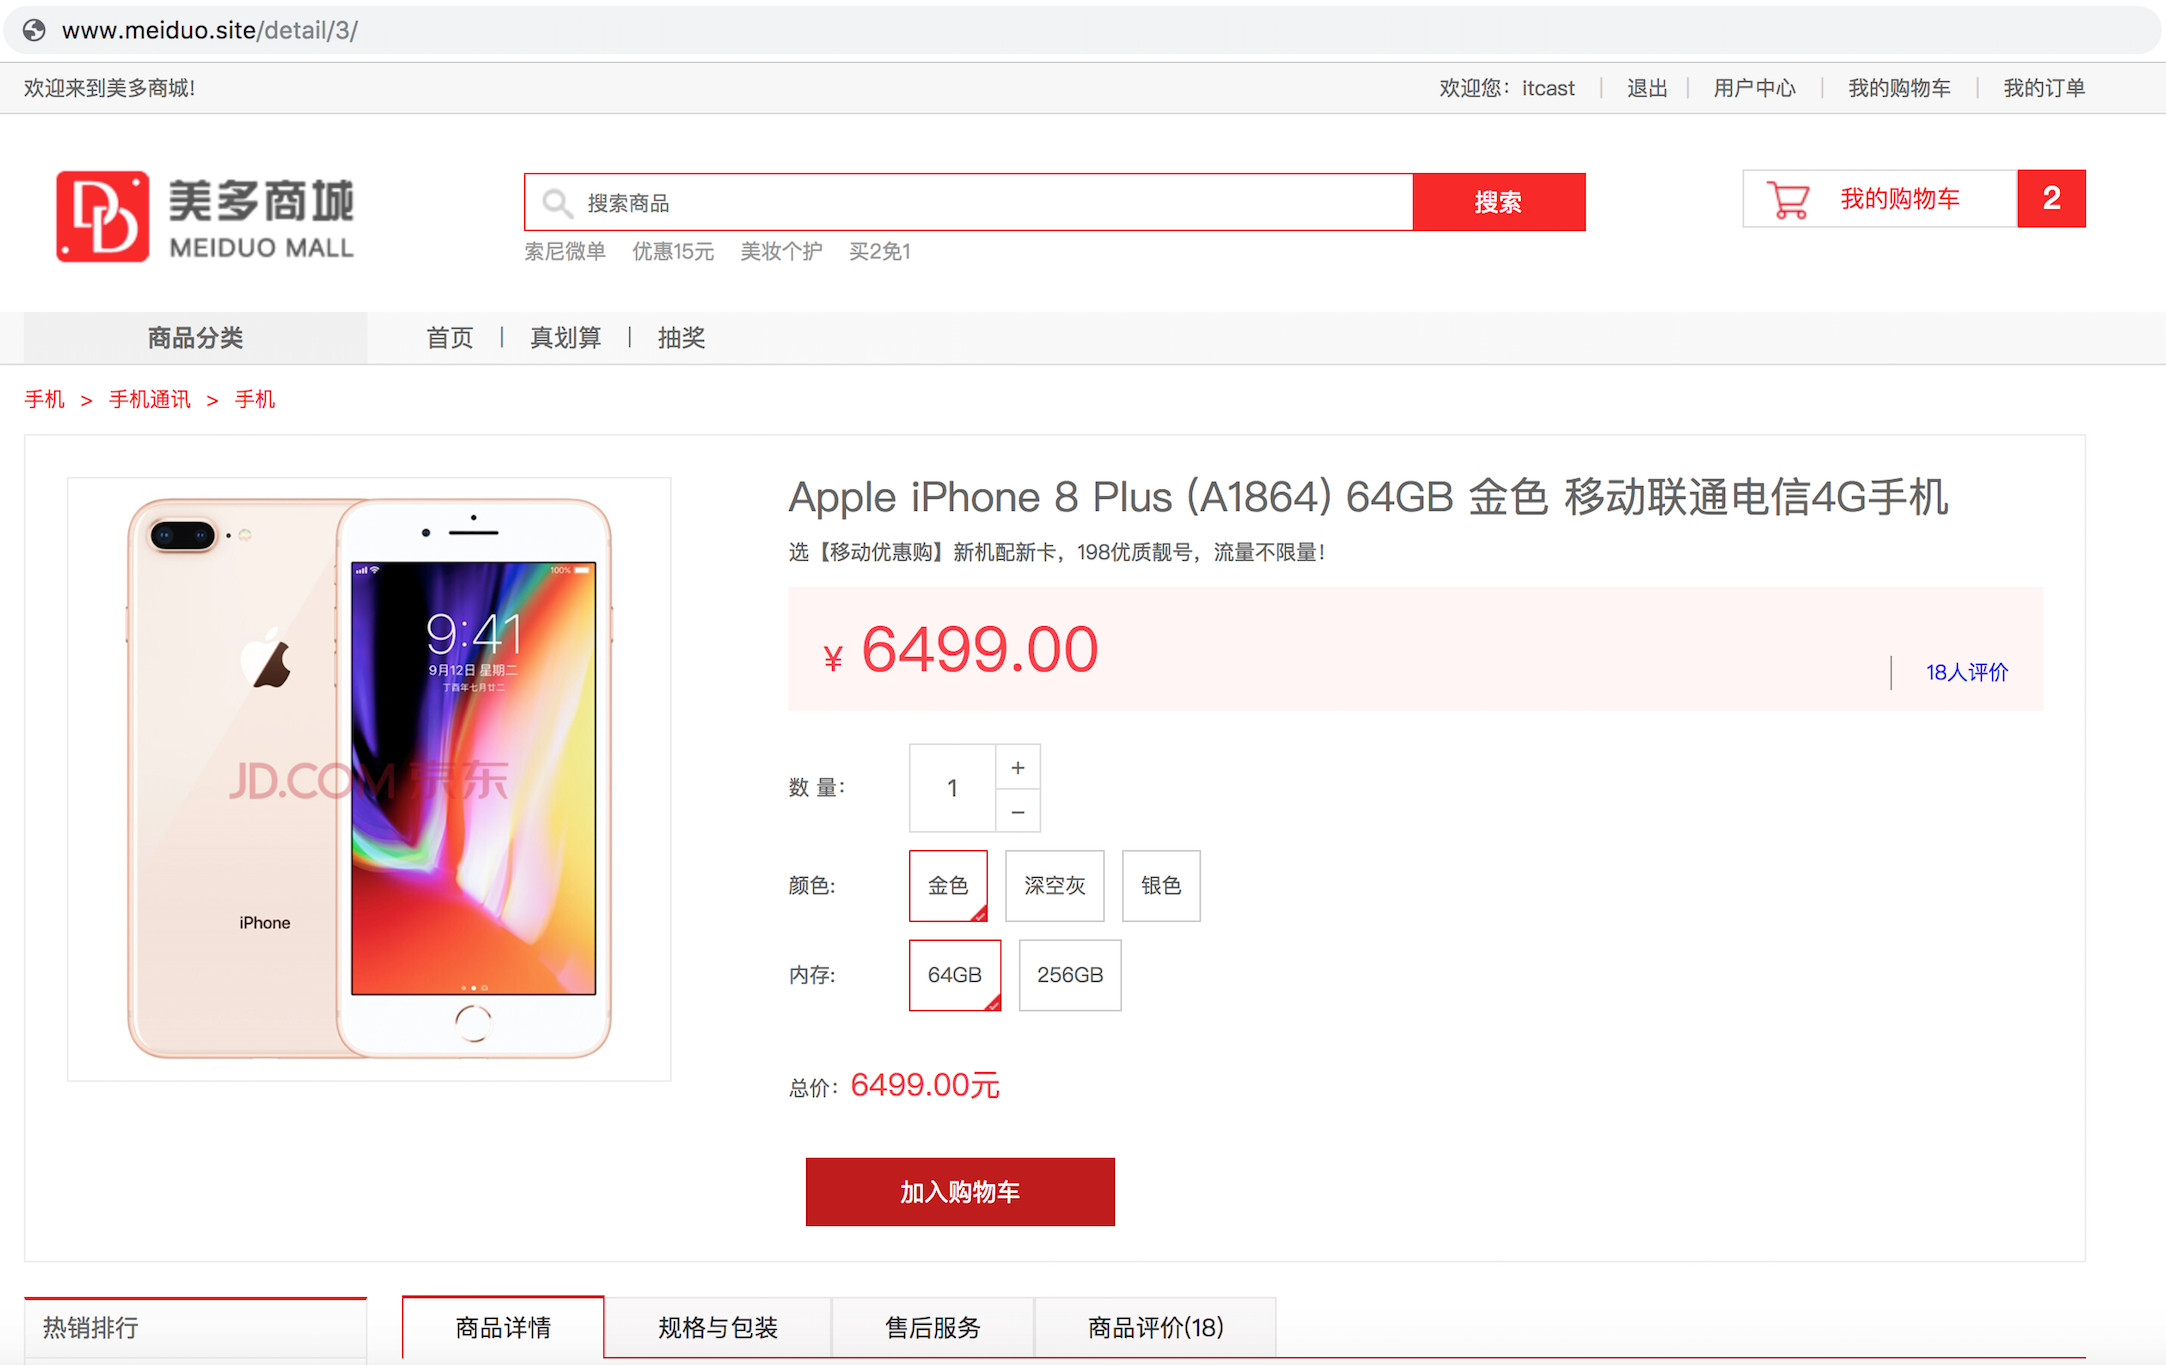The image size is (2166, 1365).
Task: Decrease quantity with the minus button
Action: coord(1018,811)
